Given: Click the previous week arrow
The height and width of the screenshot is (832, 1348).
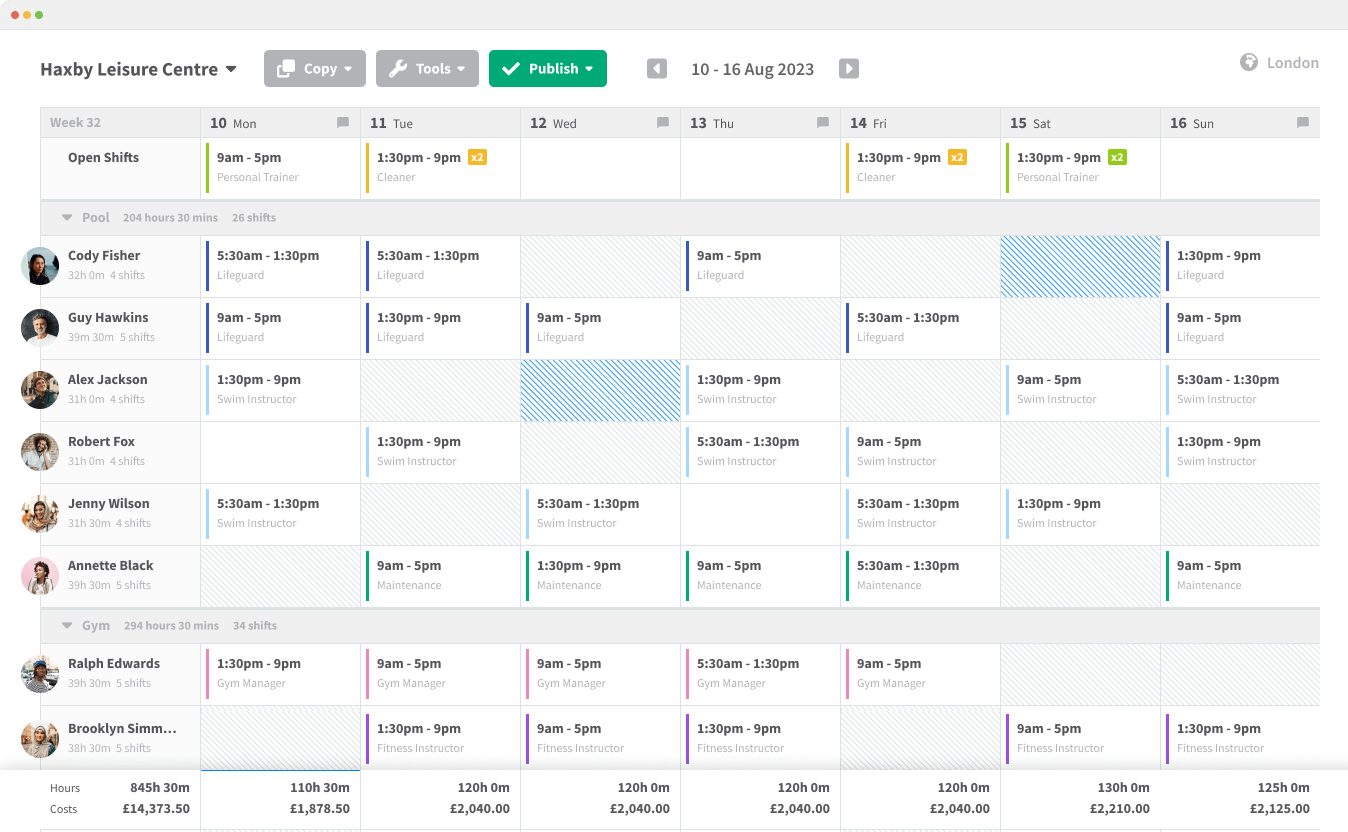Looking at the screenshot, I should click(656, 68).
